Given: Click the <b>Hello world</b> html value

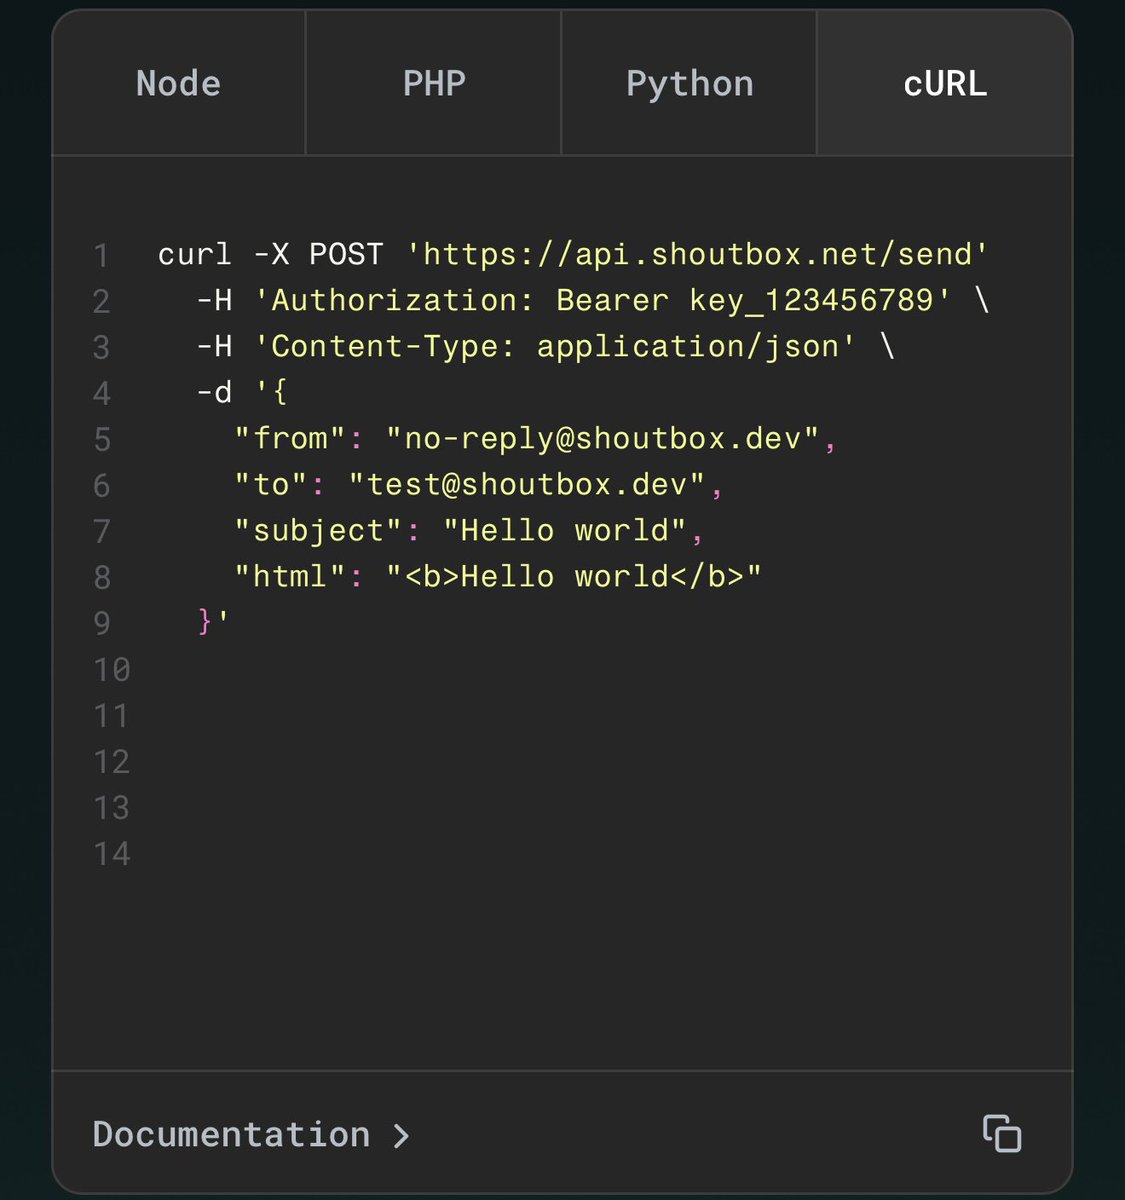Looking at the screenshot, I should [574, 576].
